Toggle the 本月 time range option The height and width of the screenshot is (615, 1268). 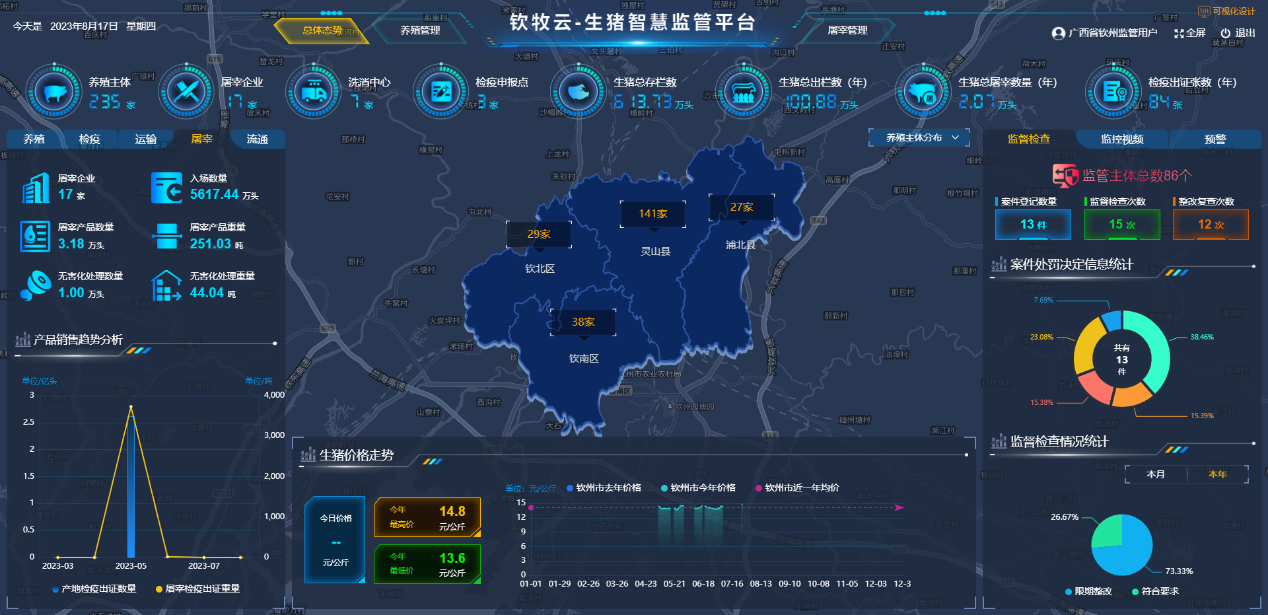click(1156, 474)
